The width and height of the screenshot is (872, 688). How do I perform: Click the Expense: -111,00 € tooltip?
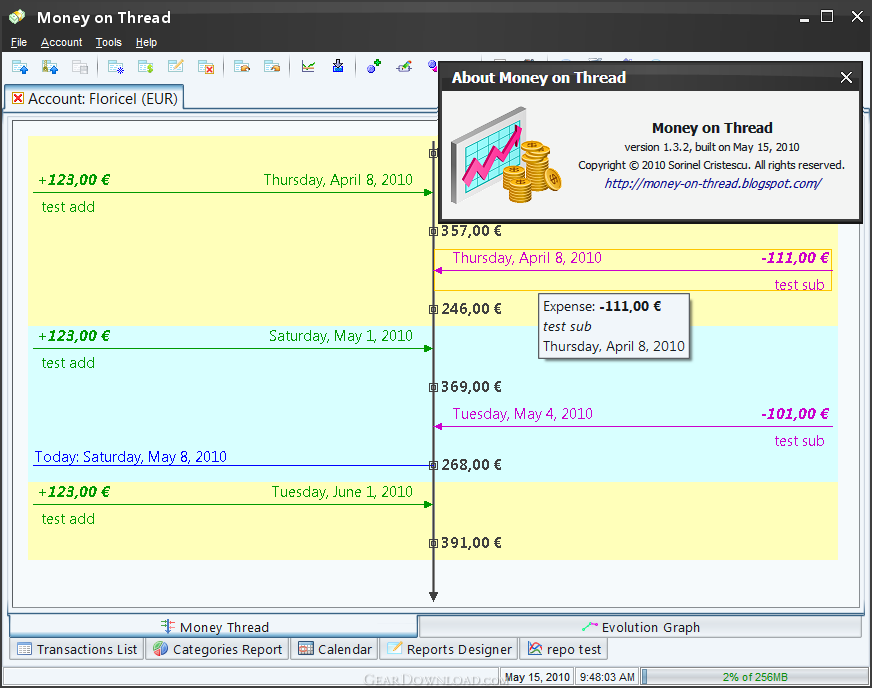coord(614,326)
